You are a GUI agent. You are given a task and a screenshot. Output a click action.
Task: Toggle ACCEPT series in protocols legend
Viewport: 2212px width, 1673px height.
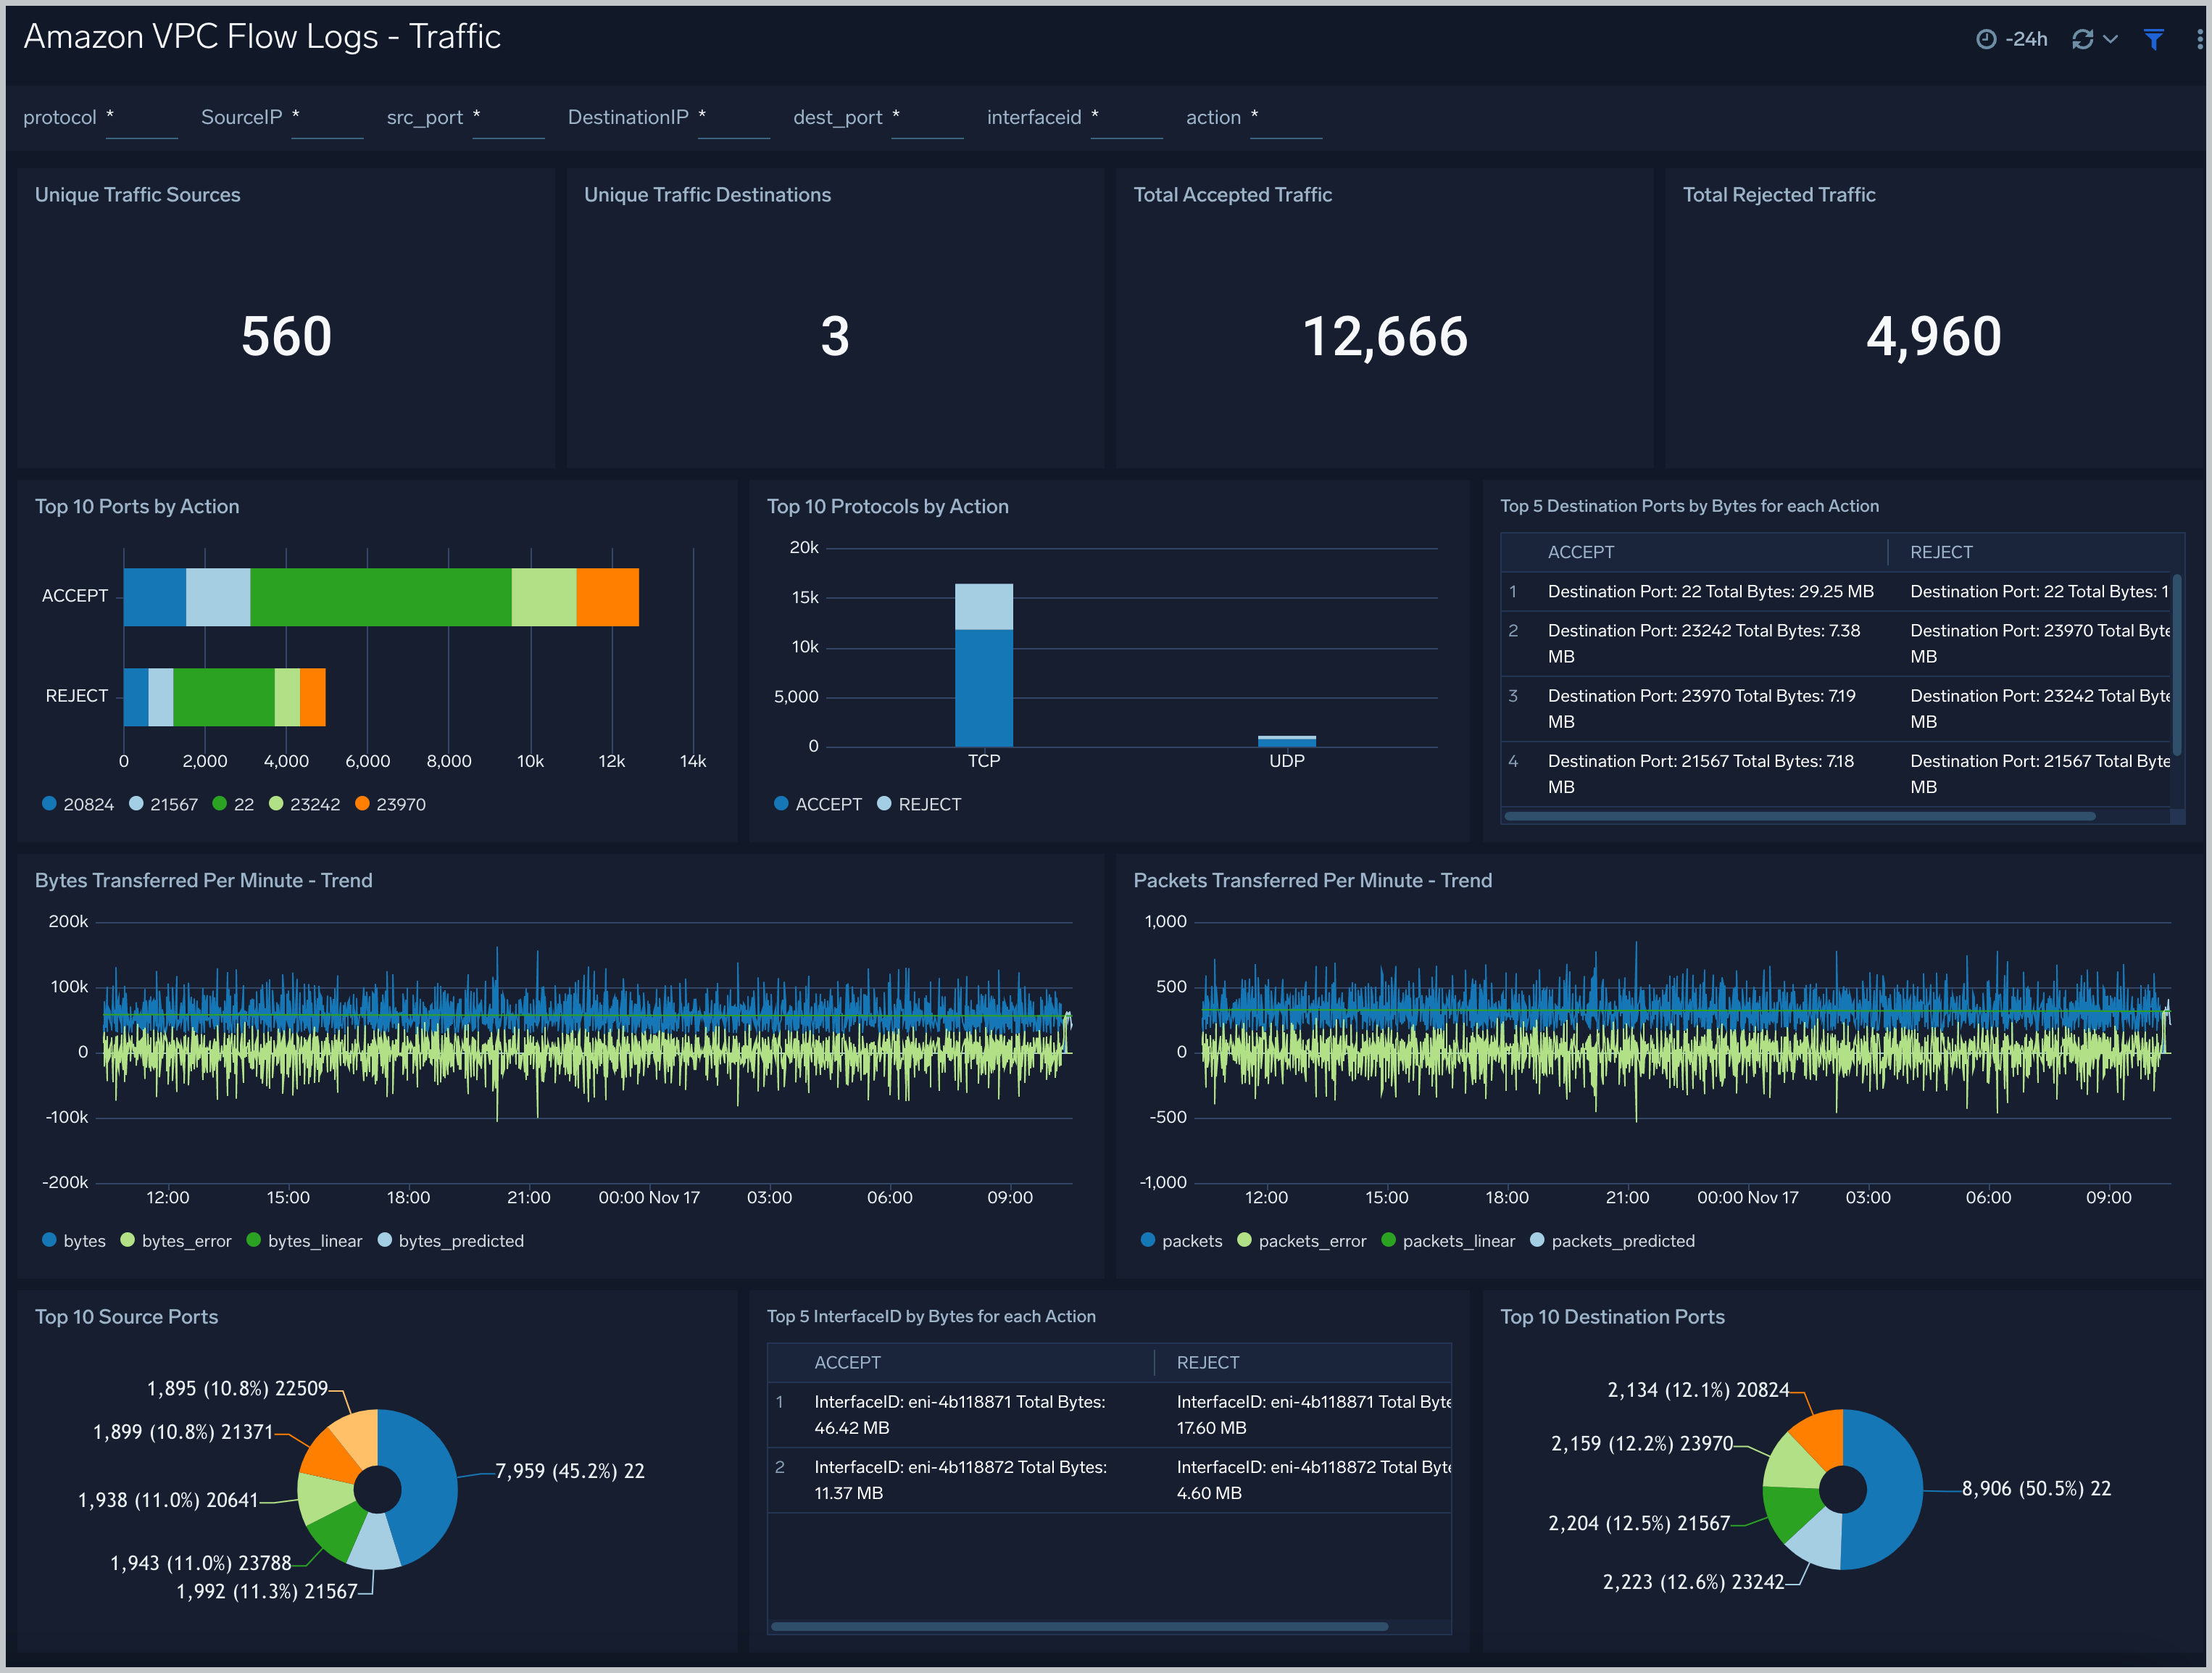pos(818,804)
